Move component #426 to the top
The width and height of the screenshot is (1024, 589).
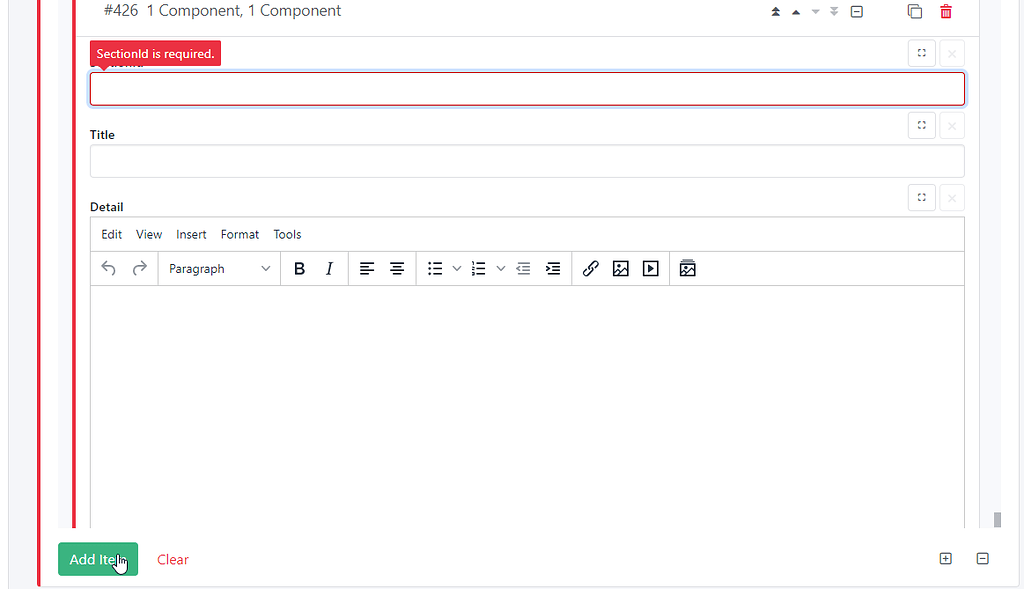(775, 11)
